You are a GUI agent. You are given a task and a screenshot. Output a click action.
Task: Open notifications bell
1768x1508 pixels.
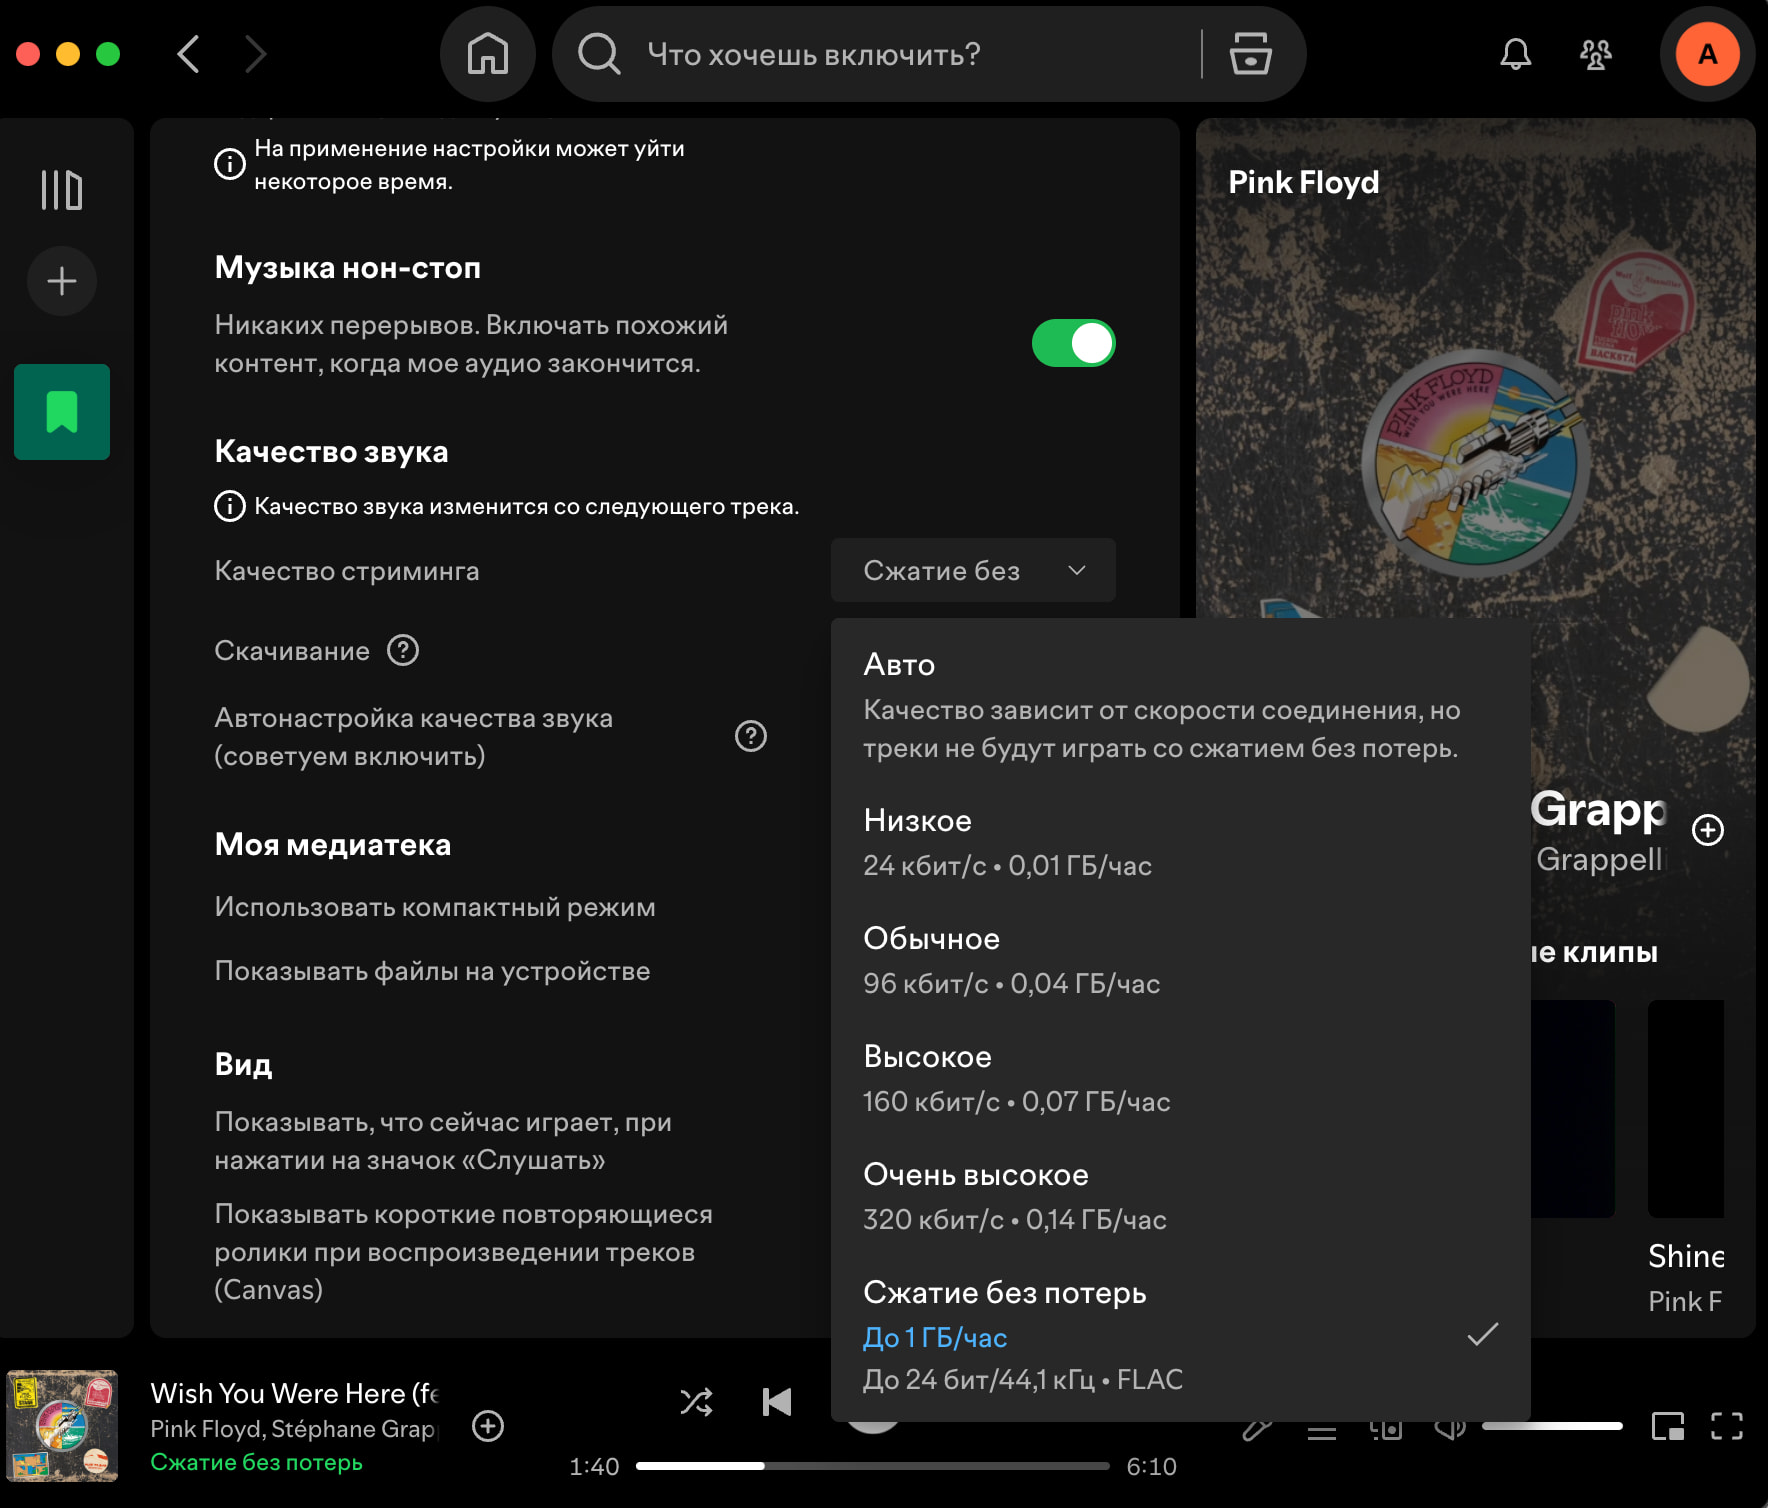point(1515,54)
